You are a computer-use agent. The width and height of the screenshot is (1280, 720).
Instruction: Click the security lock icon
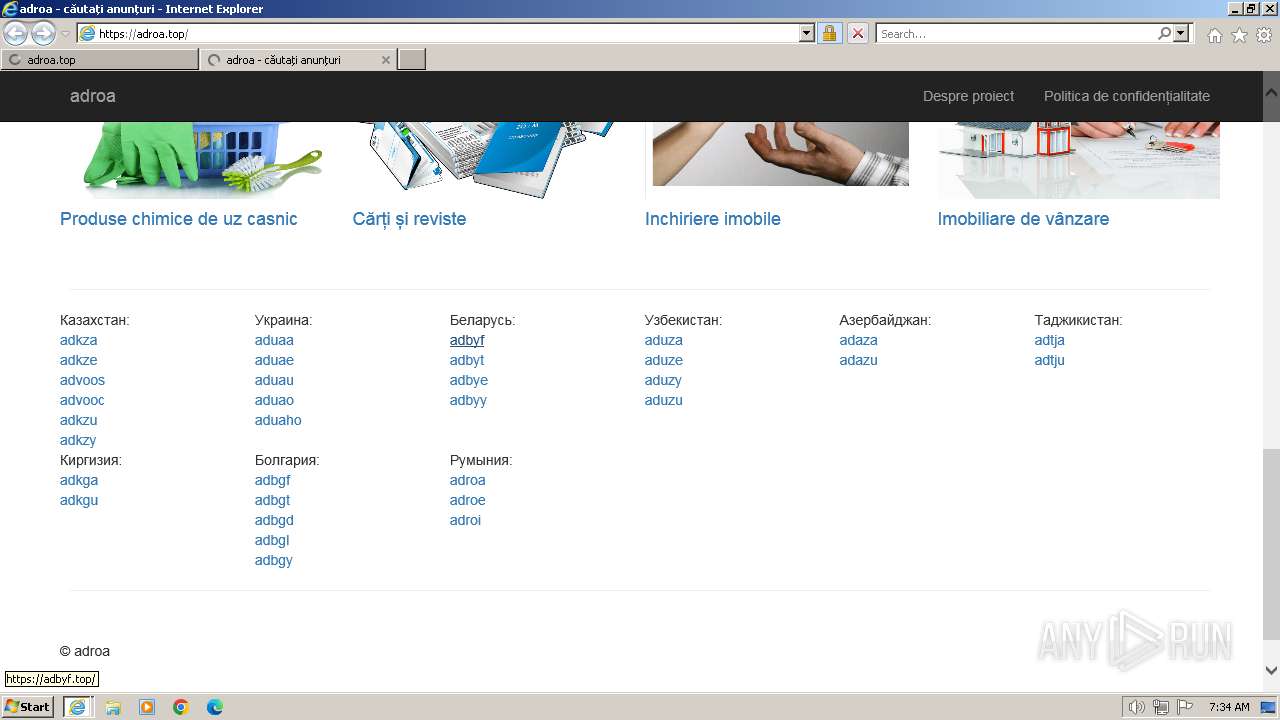(x=829, y=33)
